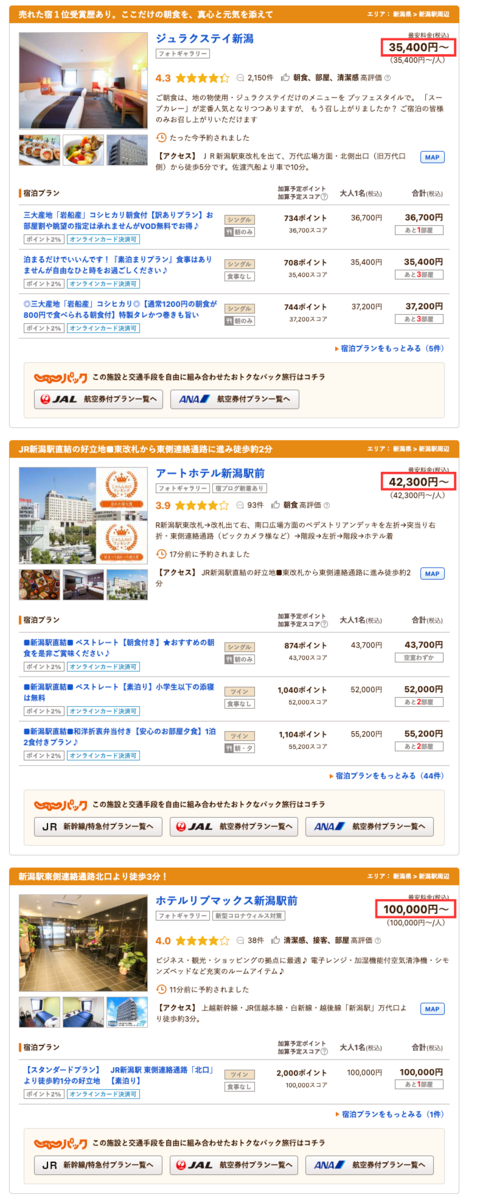
Task: Open the ジュラクステイ新潟 hotel title link
Action: tap(203, 38)
